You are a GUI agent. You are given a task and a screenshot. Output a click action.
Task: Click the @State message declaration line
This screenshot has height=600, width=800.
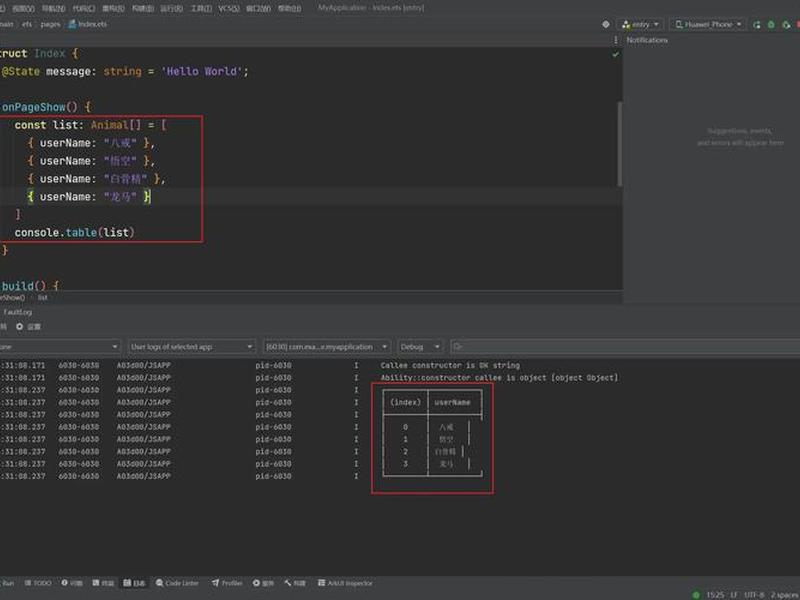pos(125,71)
